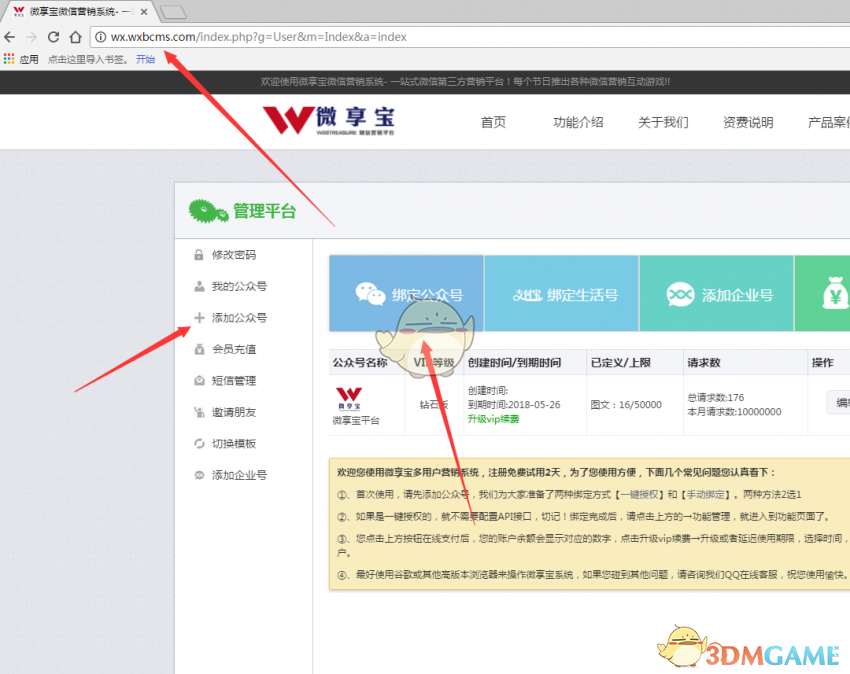The width and height of the screenshot is (850, 674).
Task: Click the 邀请朋友 invite-friends icon
Action: (198, 411)
